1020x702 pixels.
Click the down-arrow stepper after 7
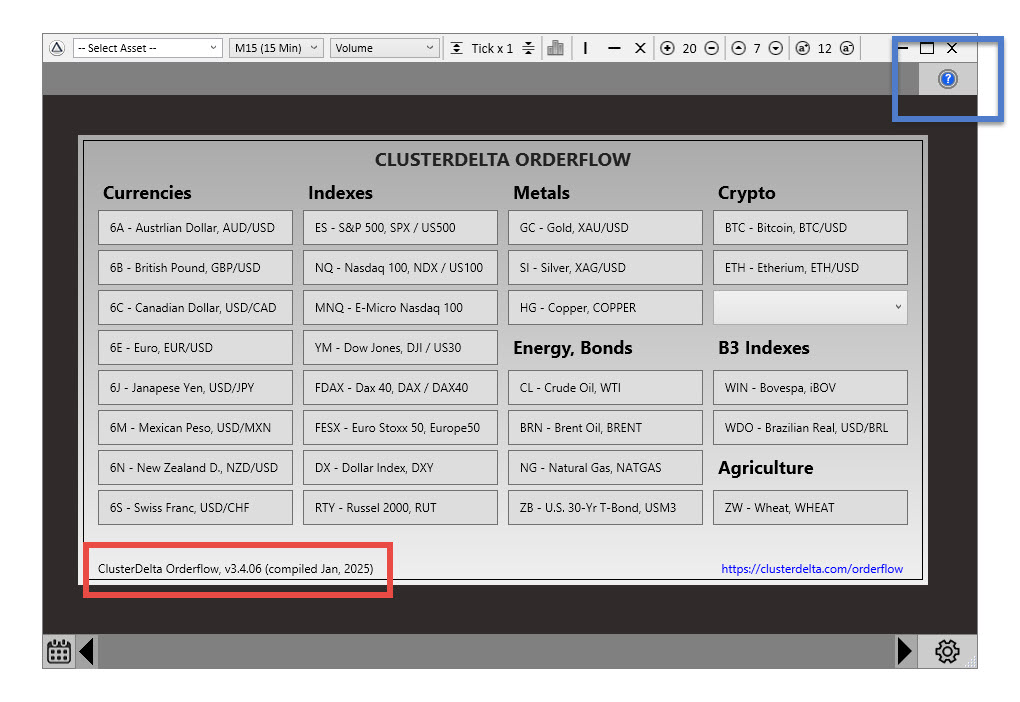coord(776,48)
